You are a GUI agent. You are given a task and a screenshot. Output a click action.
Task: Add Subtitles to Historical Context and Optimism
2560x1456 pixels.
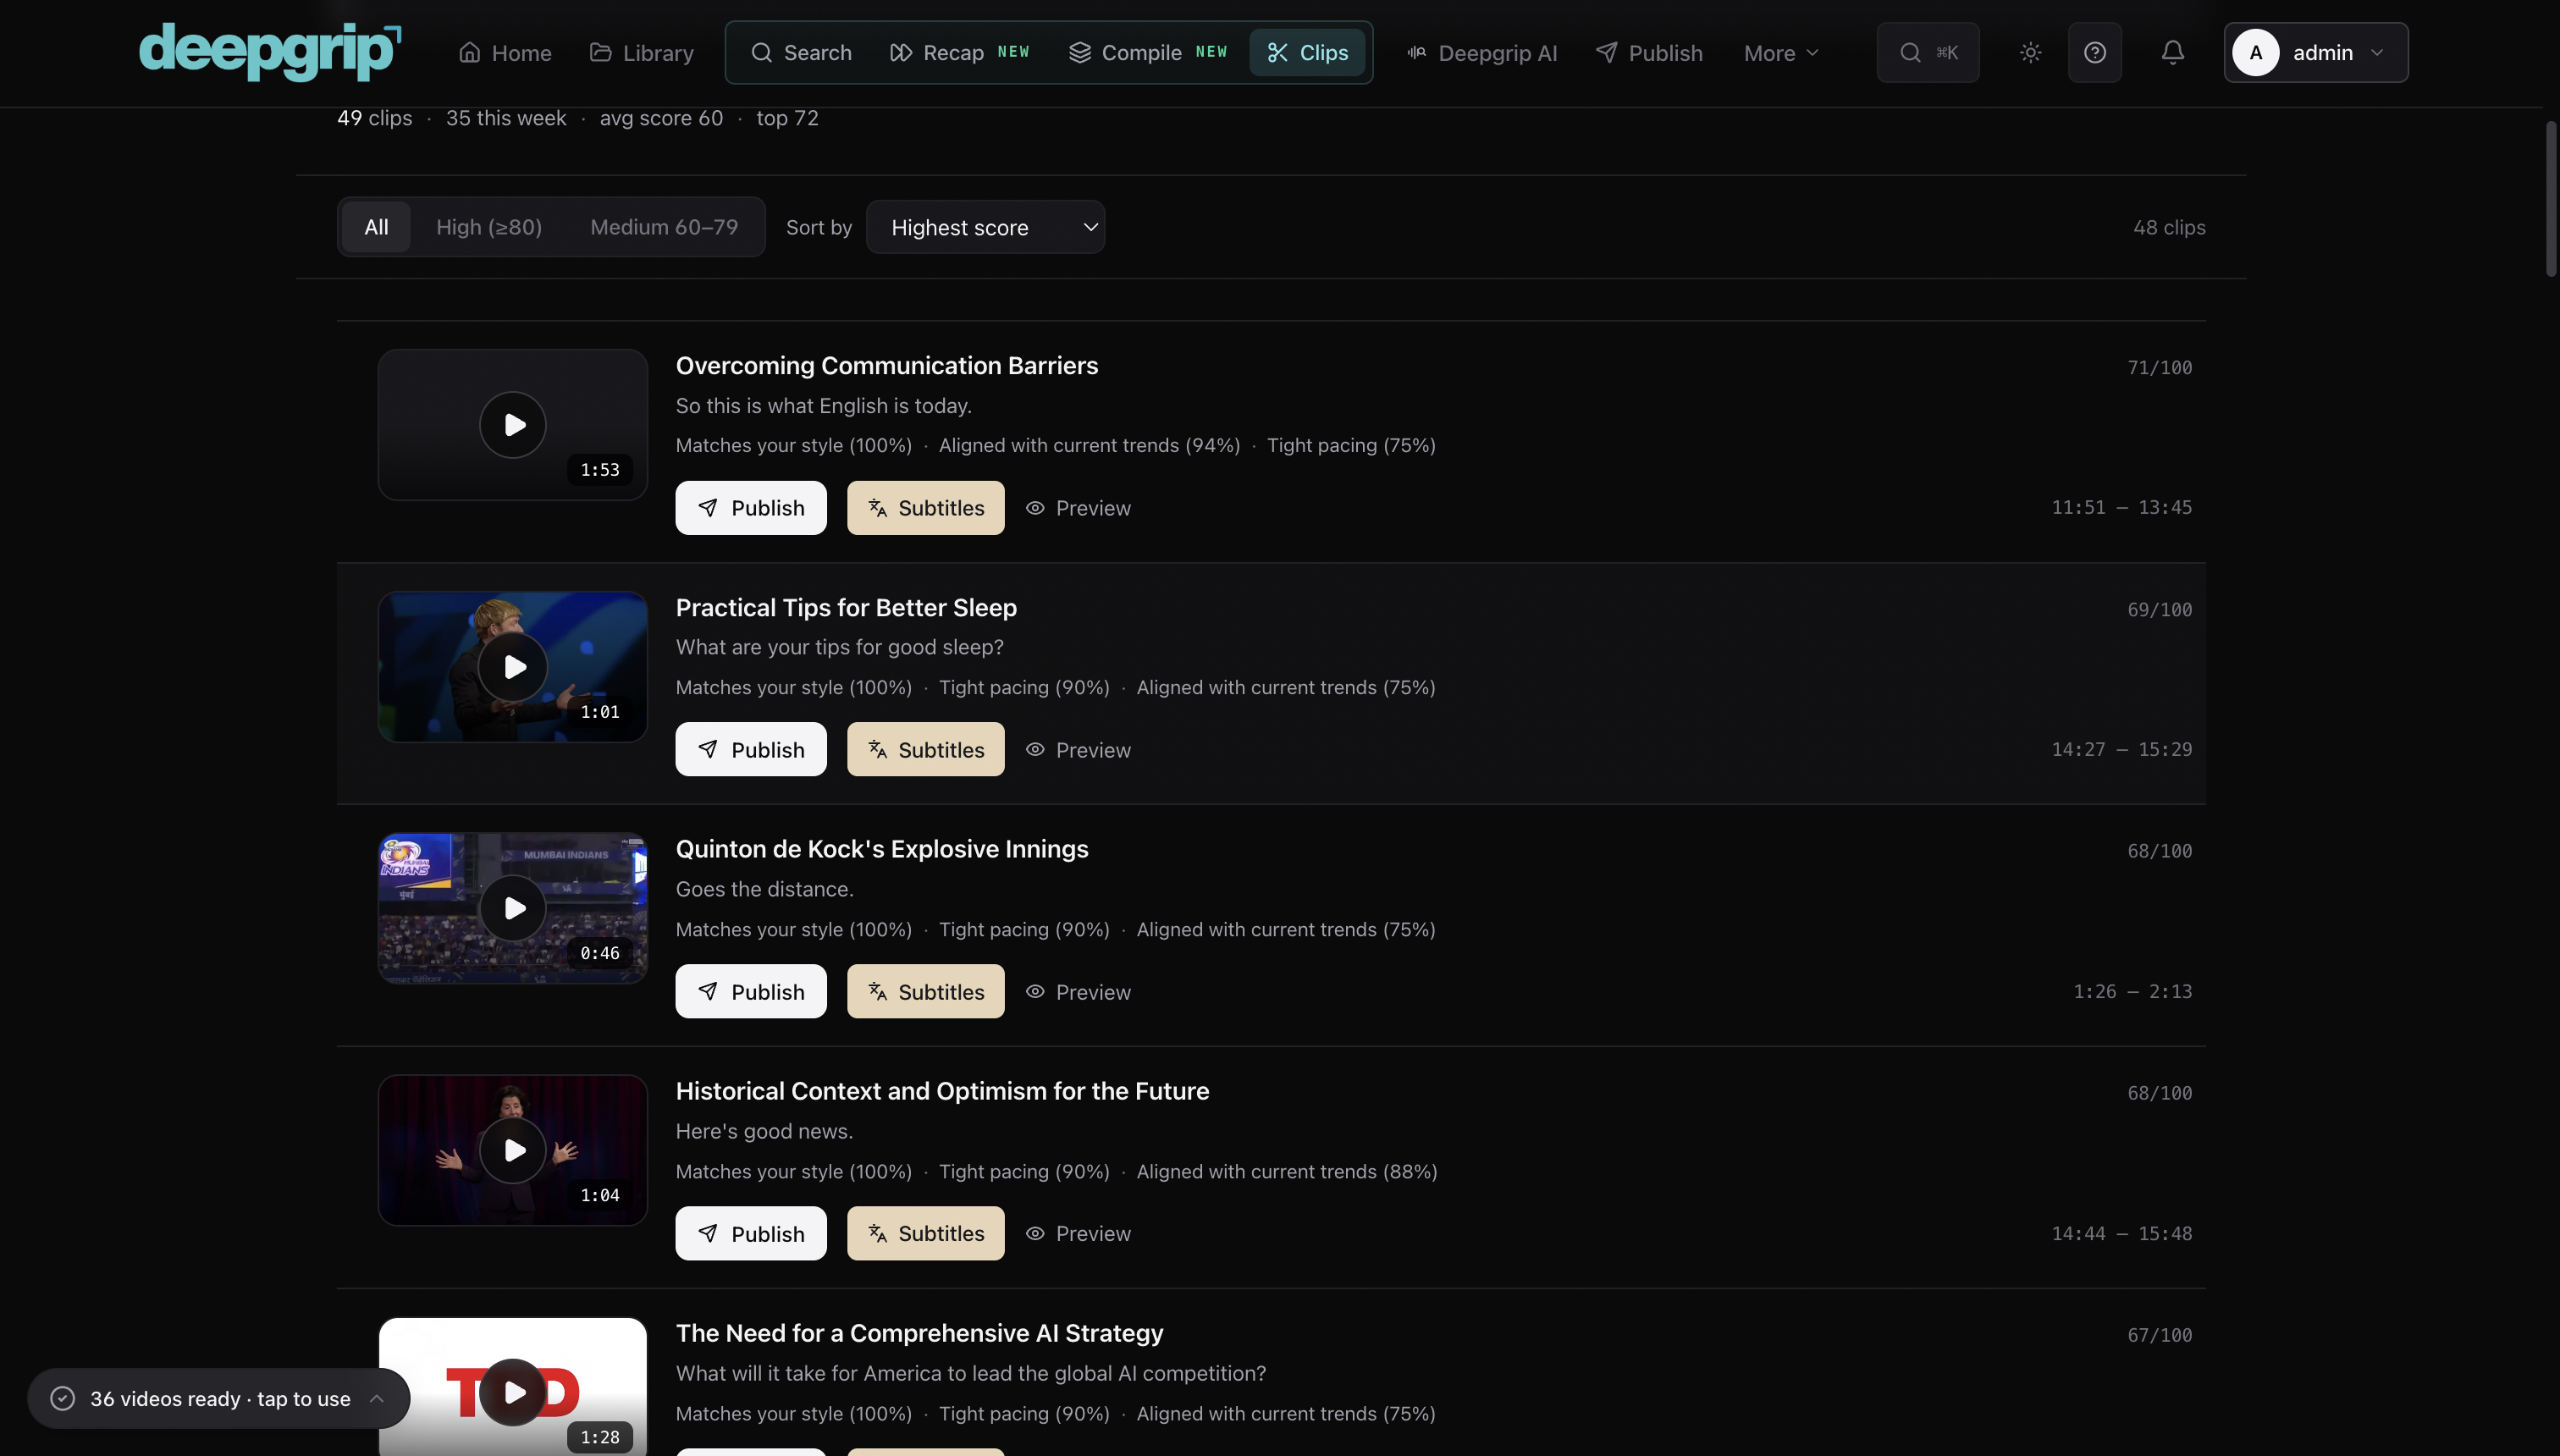[926, 1234]
